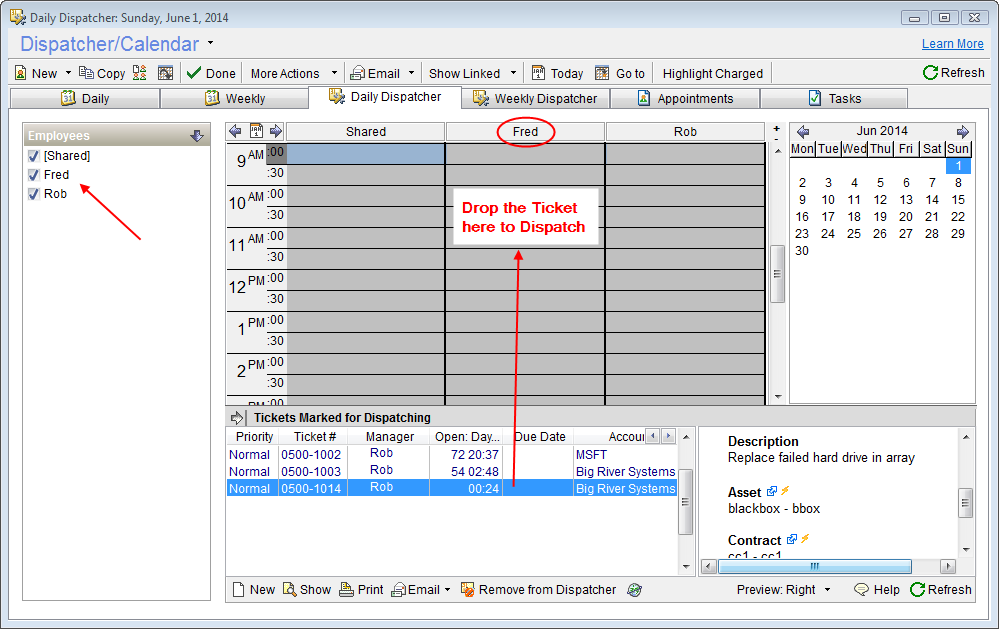Open the Dispatcher/Calendar title dropdown

pos(210,43)
